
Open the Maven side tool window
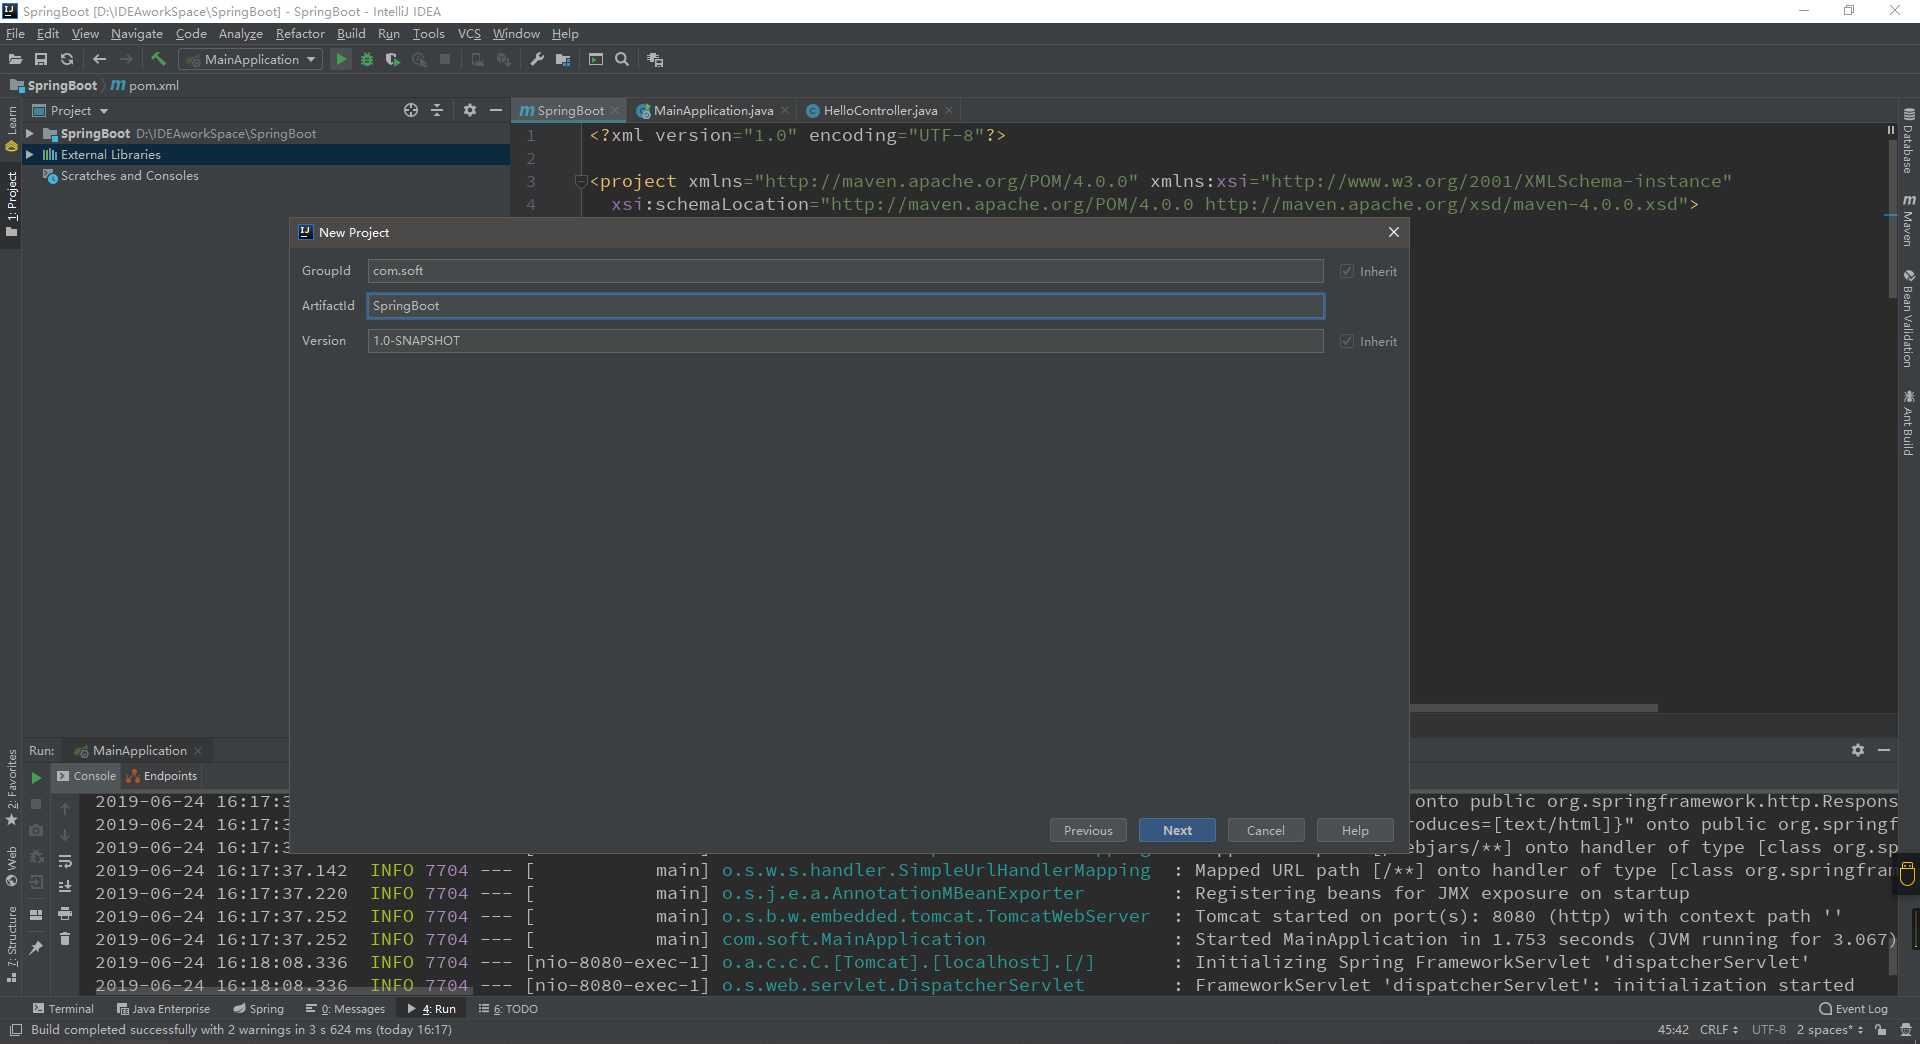[x=1908, y=222]
